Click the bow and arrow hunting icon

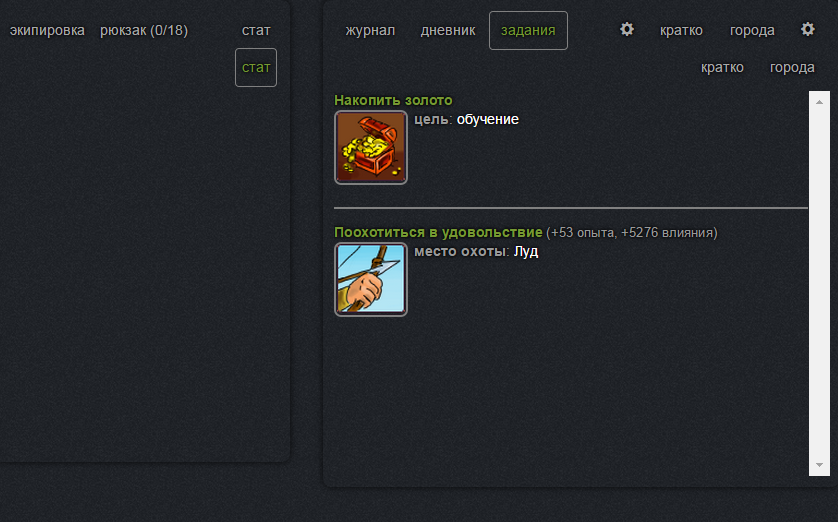[371, 279]
